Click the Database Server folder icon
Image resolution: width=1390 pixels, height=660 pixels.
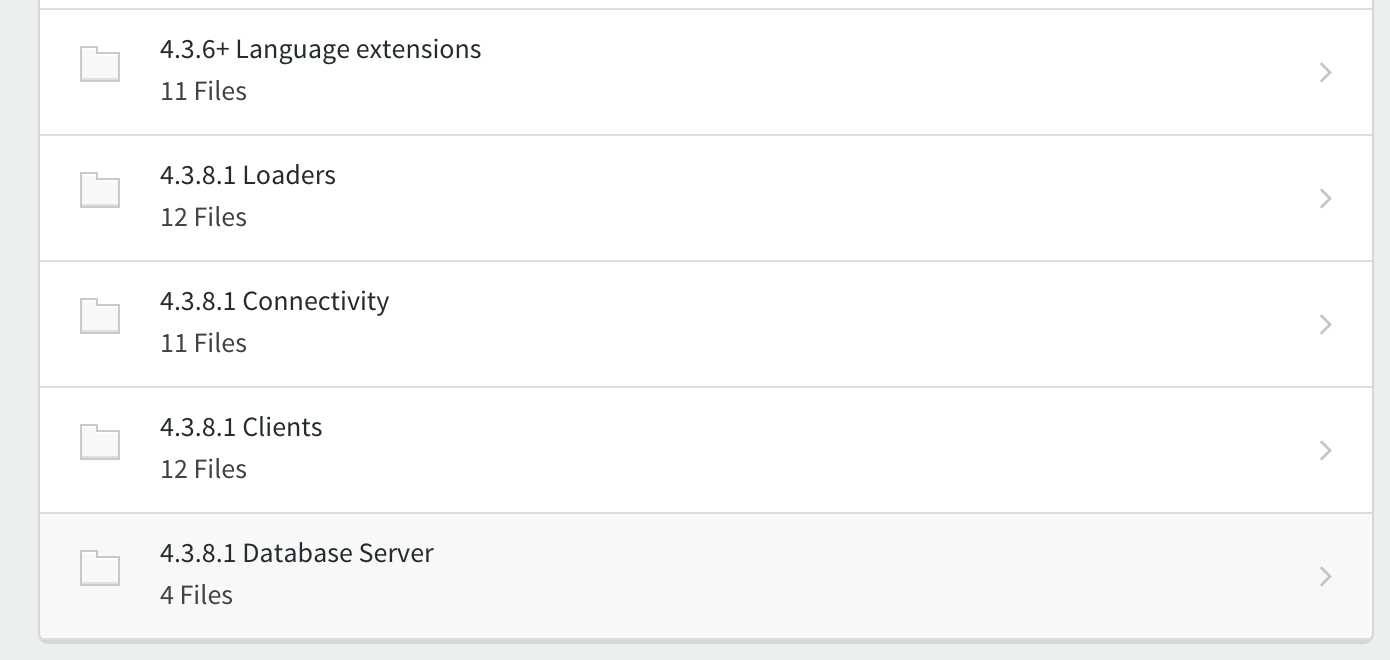pos(100,569)
